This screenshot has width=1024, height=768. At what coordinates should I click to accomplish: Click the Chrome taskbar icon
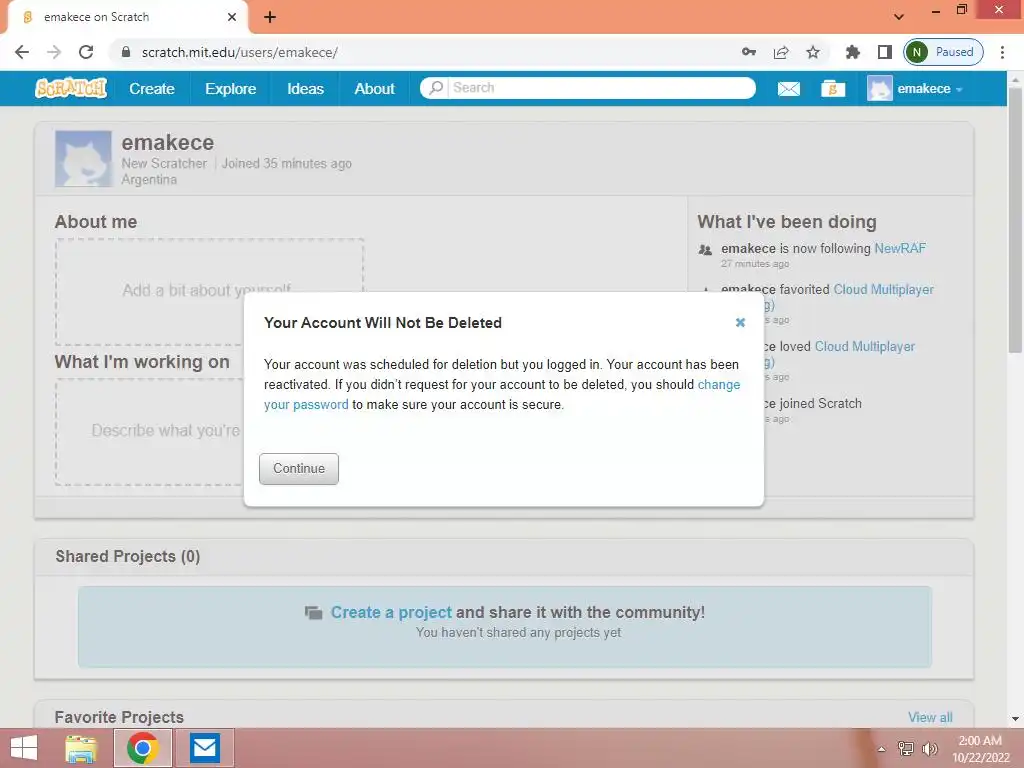(143, 748)
